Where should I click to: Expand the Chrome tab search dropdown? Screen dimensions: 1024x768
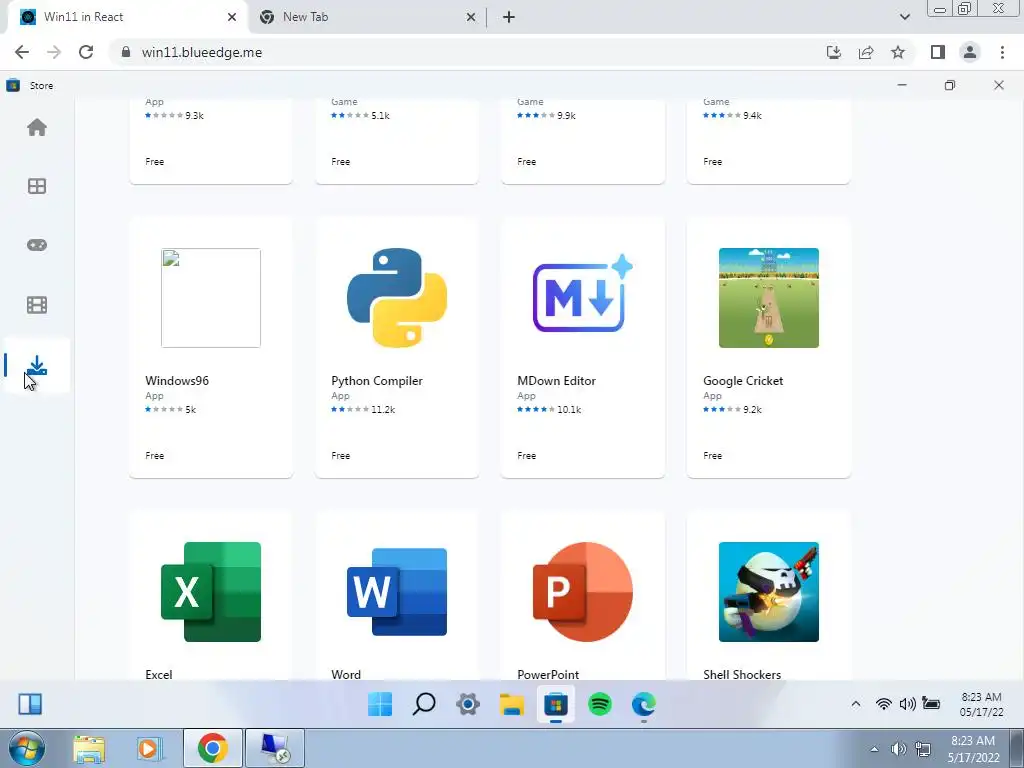point(904,17)
